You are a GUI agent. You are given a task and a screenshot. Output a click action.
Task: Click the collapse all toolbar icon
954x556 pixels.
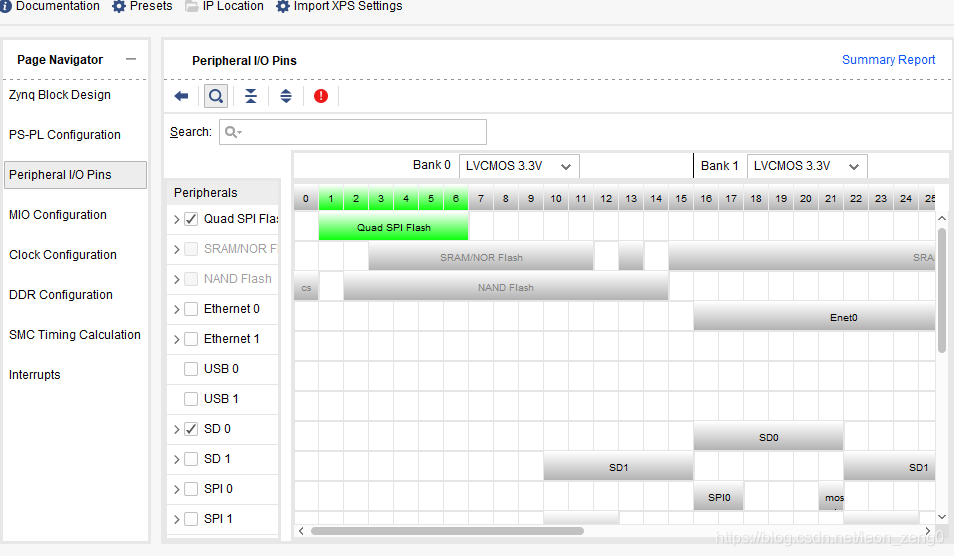click(x=251, y=96)
